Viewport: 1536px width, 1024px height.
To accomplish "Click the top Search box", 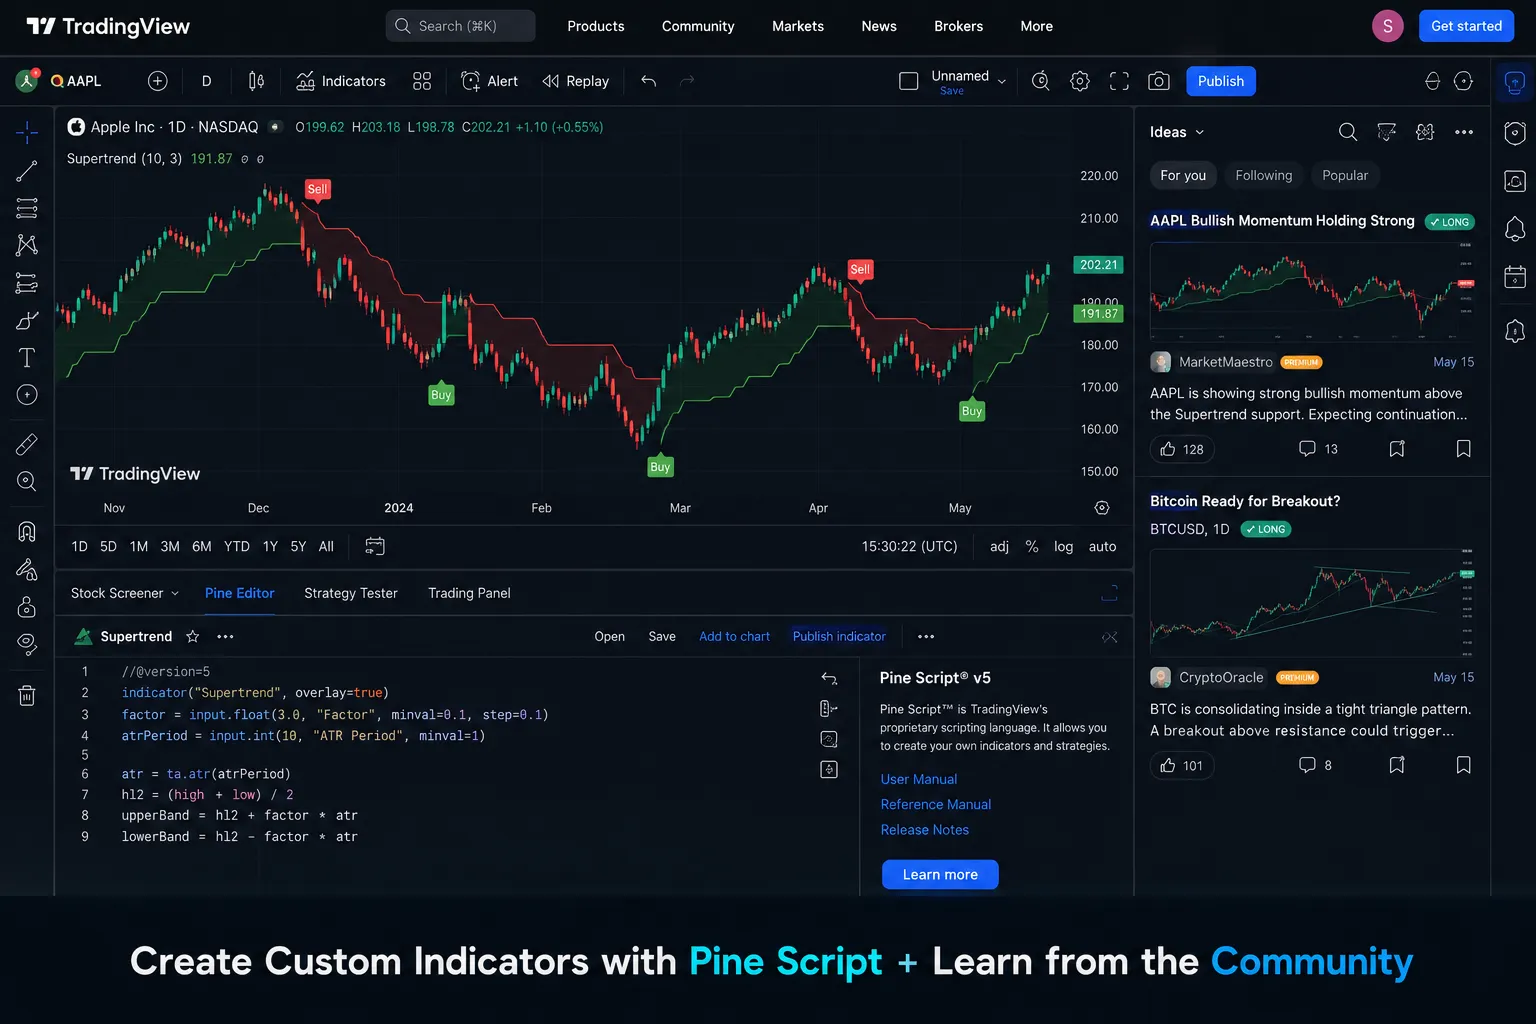I will (460, 26).
